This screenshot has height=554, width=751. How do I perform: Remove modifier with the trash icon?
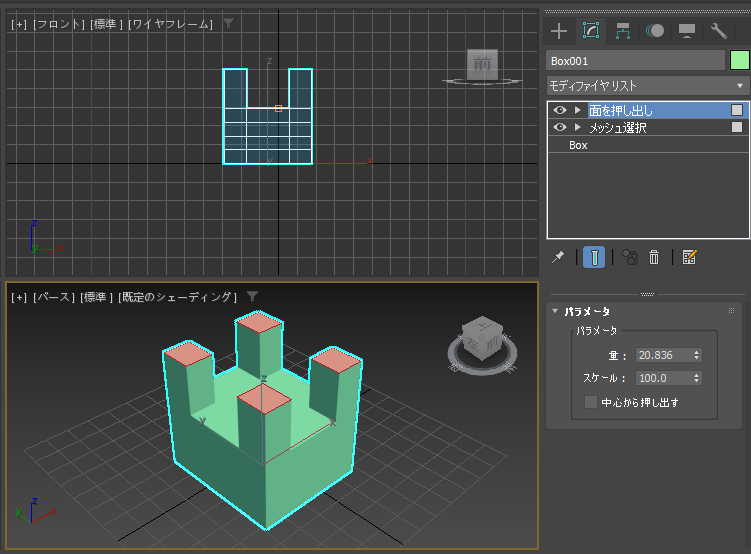pos(654,257)
